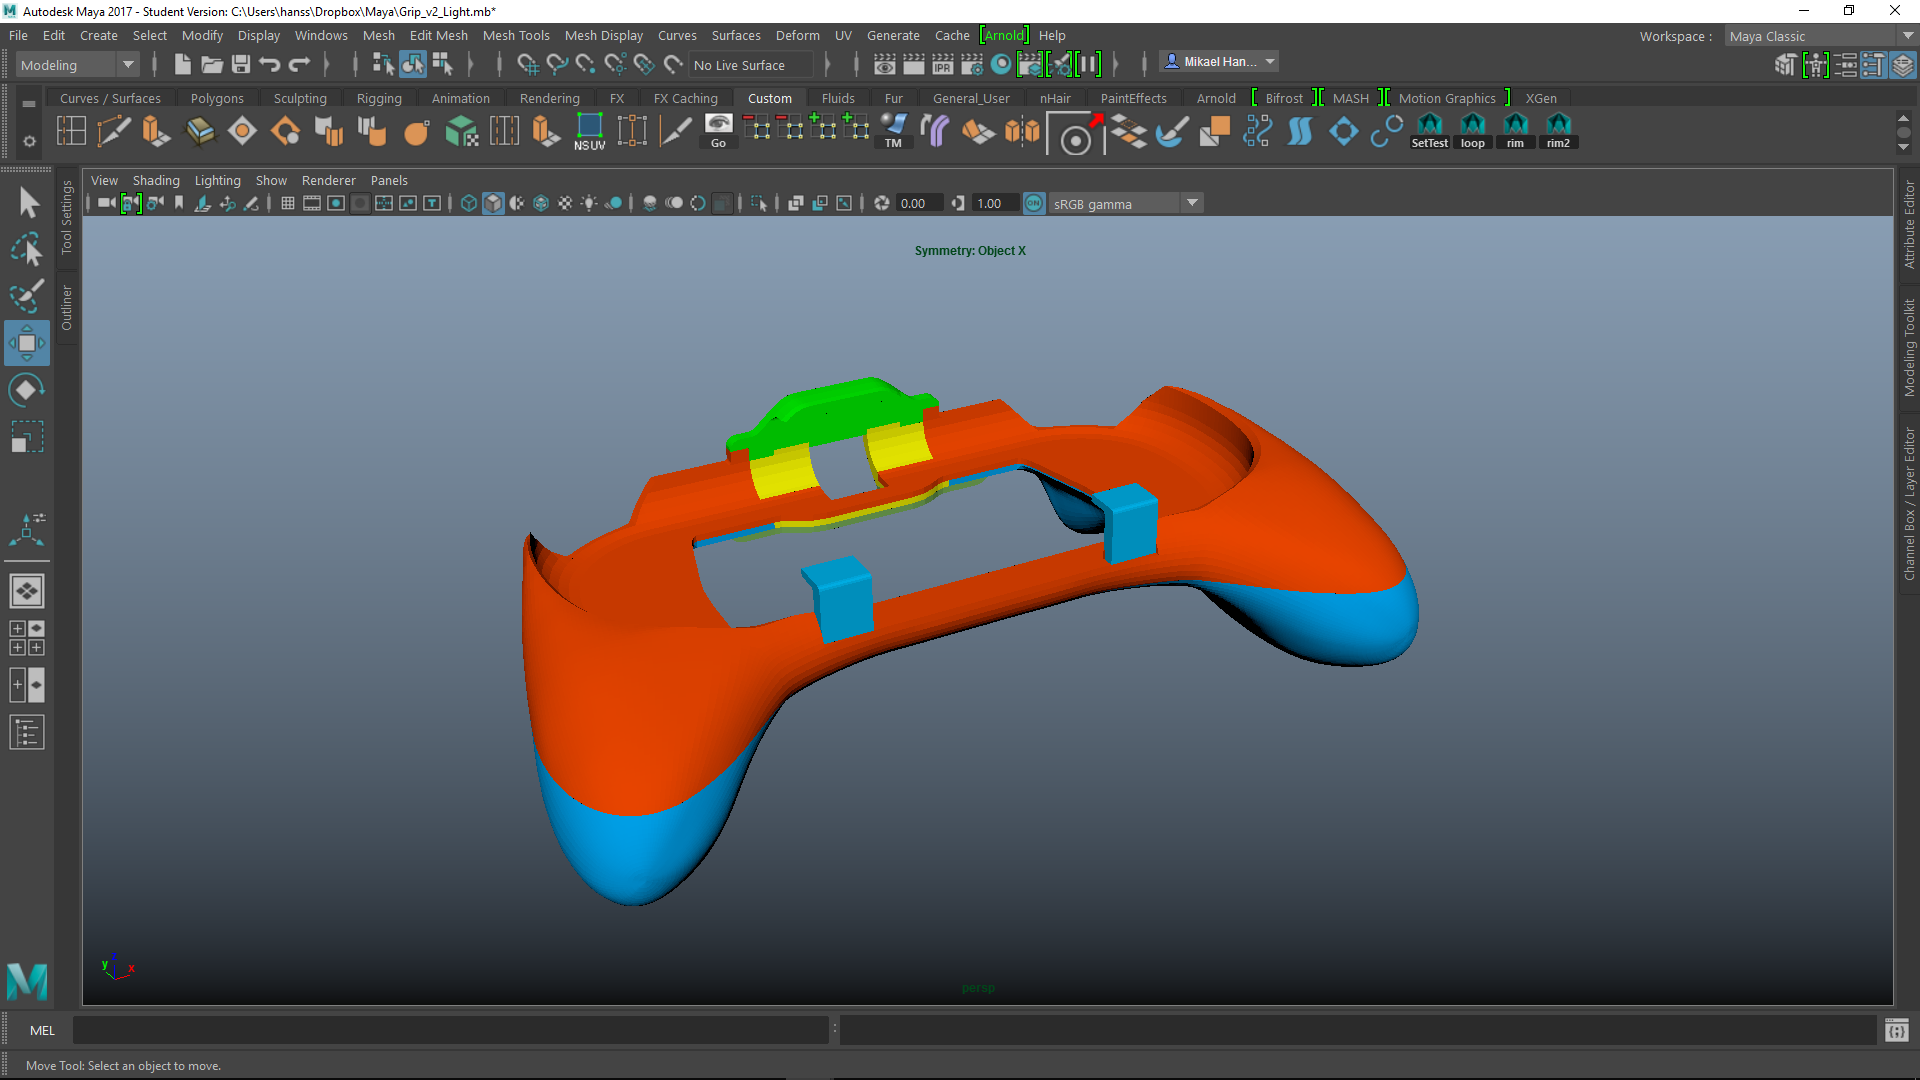Viewport: 1920px width, 1080px height.
Task: Click the gamma value 1.00 field
Action: 996,203
